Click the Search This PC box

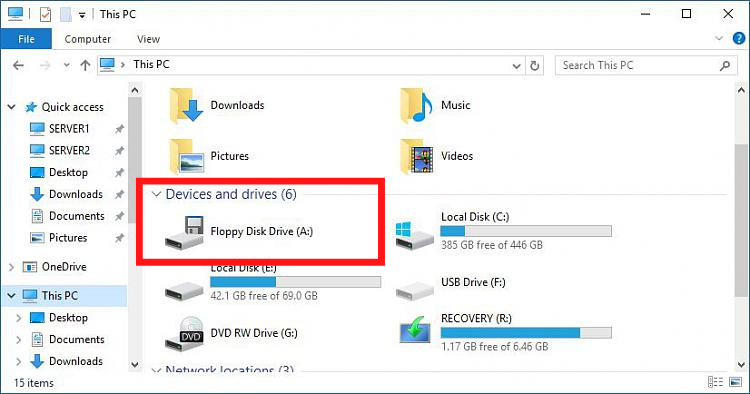(x=645, y=66)
